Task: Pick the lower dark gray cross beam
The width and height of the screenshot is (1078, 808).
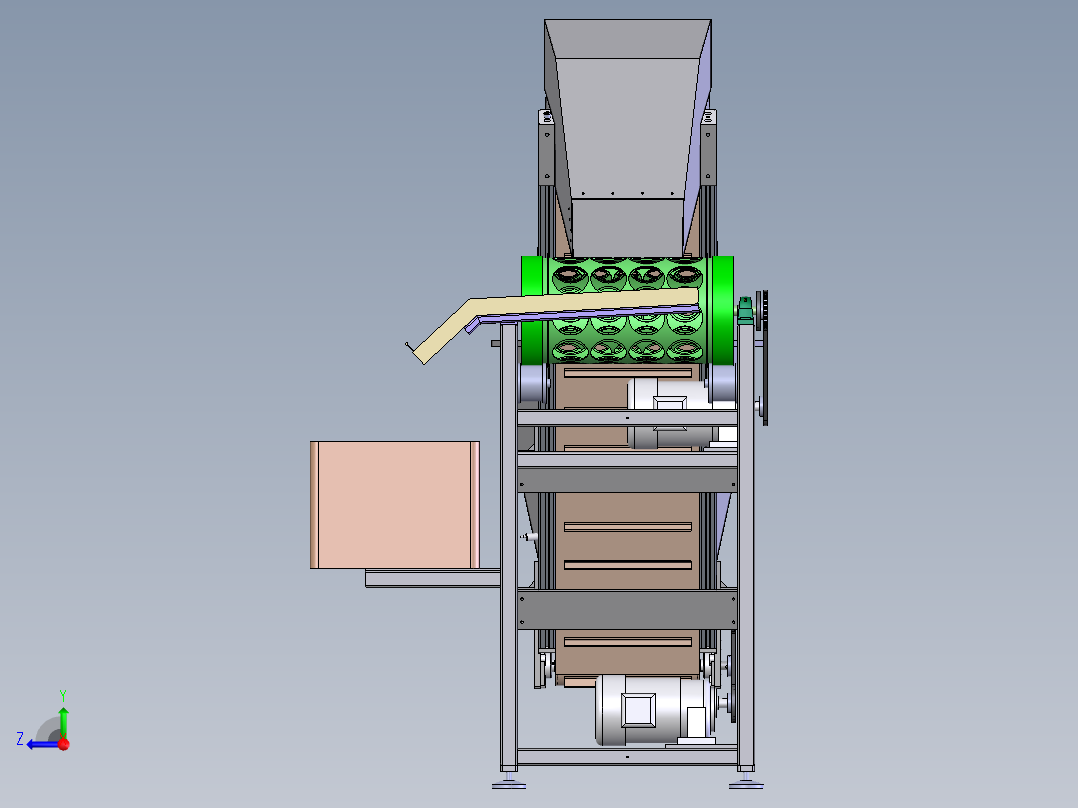Action: (x=627, y=609)
